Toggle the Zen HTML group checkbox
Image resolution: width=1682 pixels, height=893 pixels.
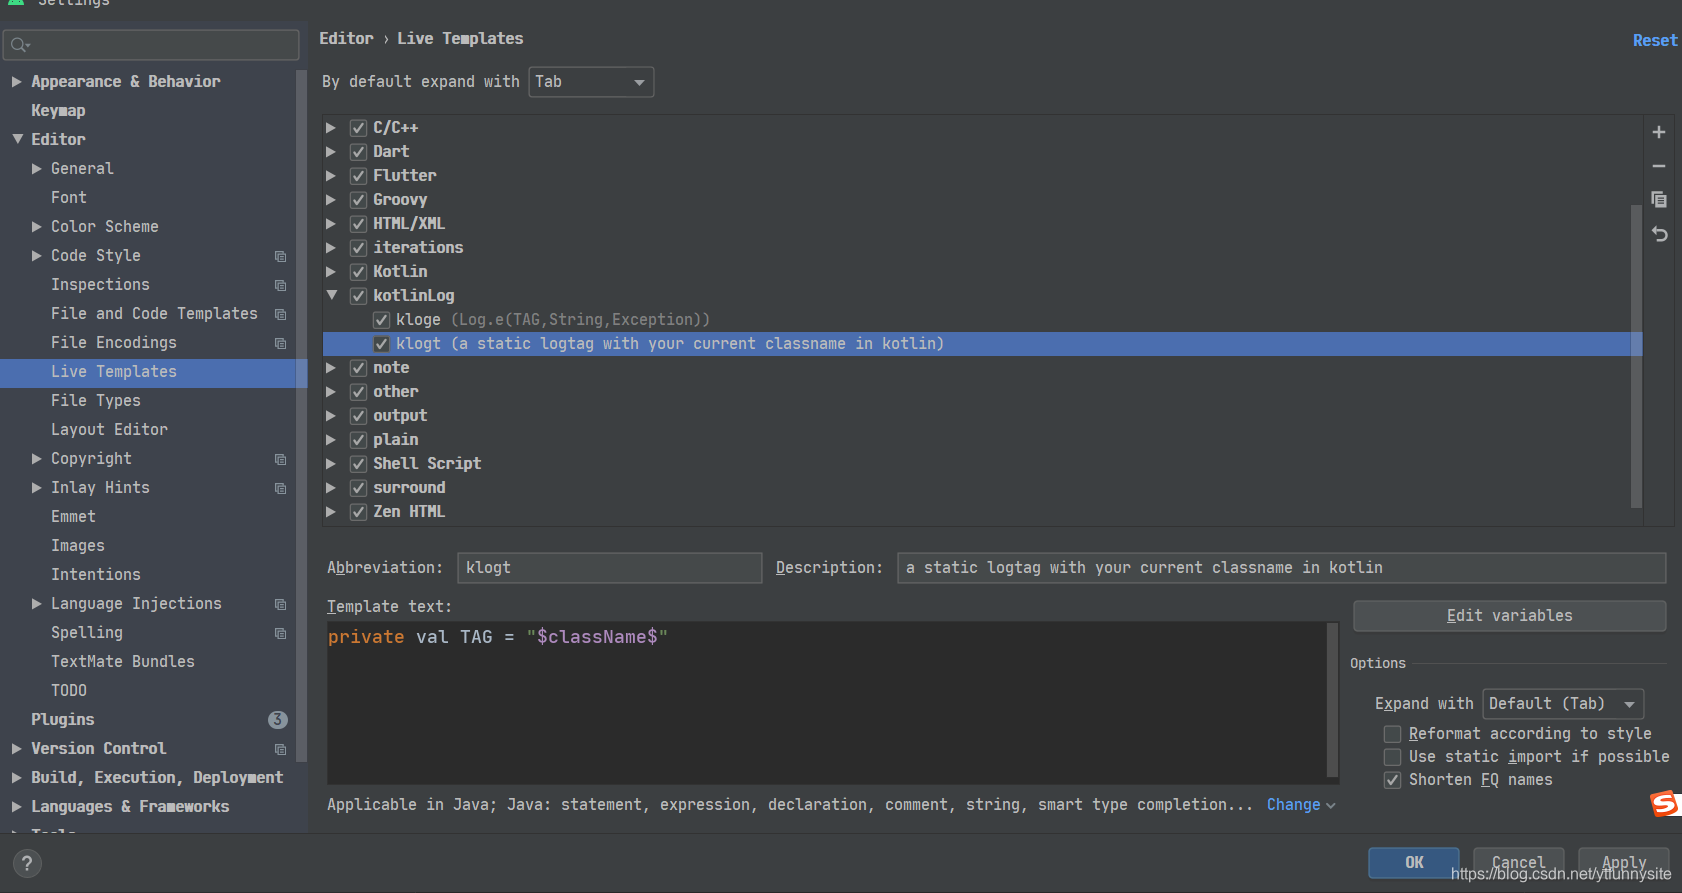click(358, 512)
